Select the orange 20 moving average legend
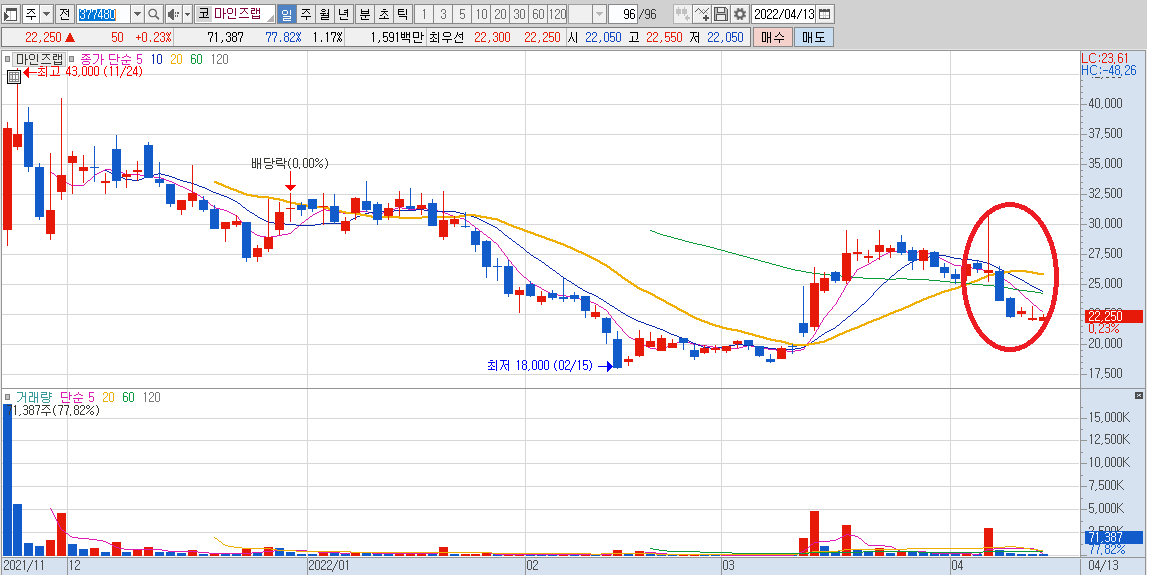The width and height of the screenshot is (1157, 580). click(176, 59)
